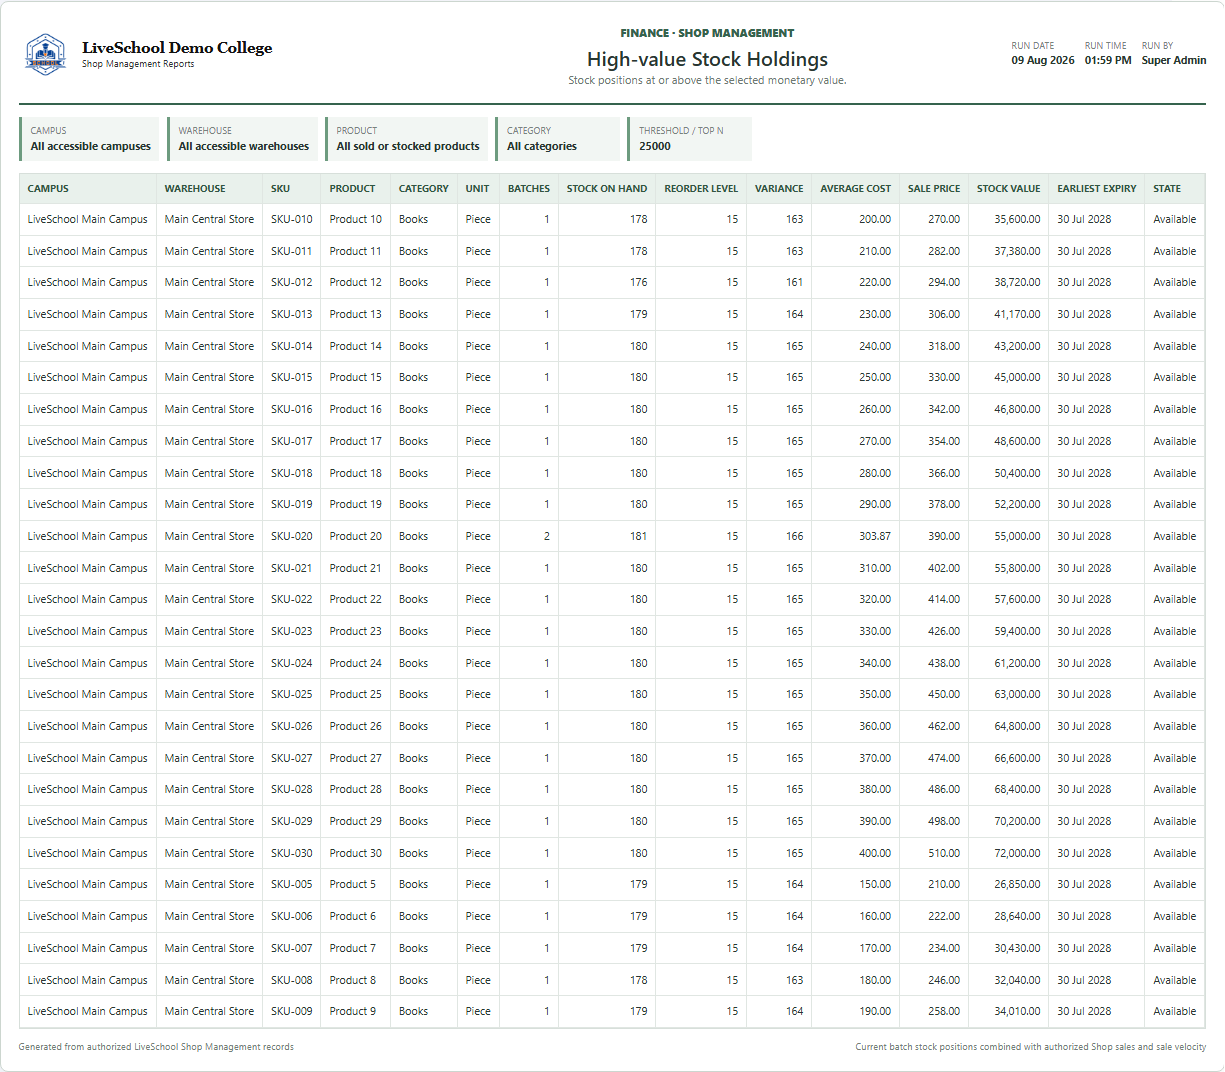Click the SKU-029 cell
The height and width of the screenshot is (1072, 1225).
[x=291, y=821]
